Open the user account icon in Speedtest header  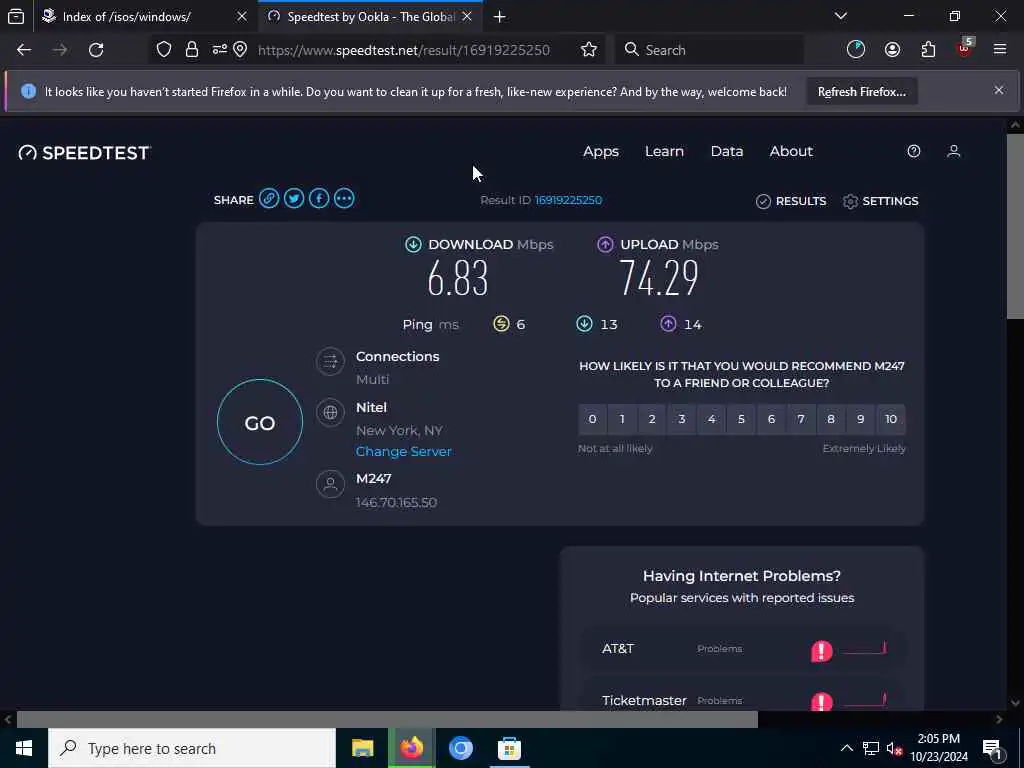[x=953, y=152]
